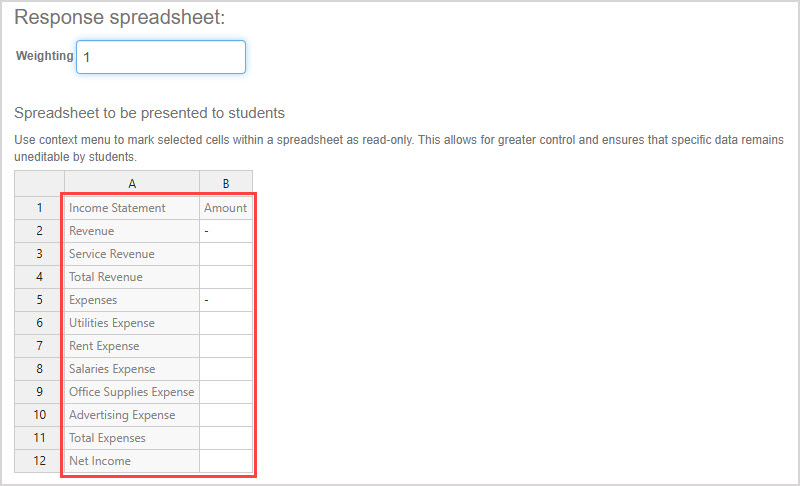Click the Advertising Expense cell
Viewport: 800px width, 486px height.
[132, 415]
